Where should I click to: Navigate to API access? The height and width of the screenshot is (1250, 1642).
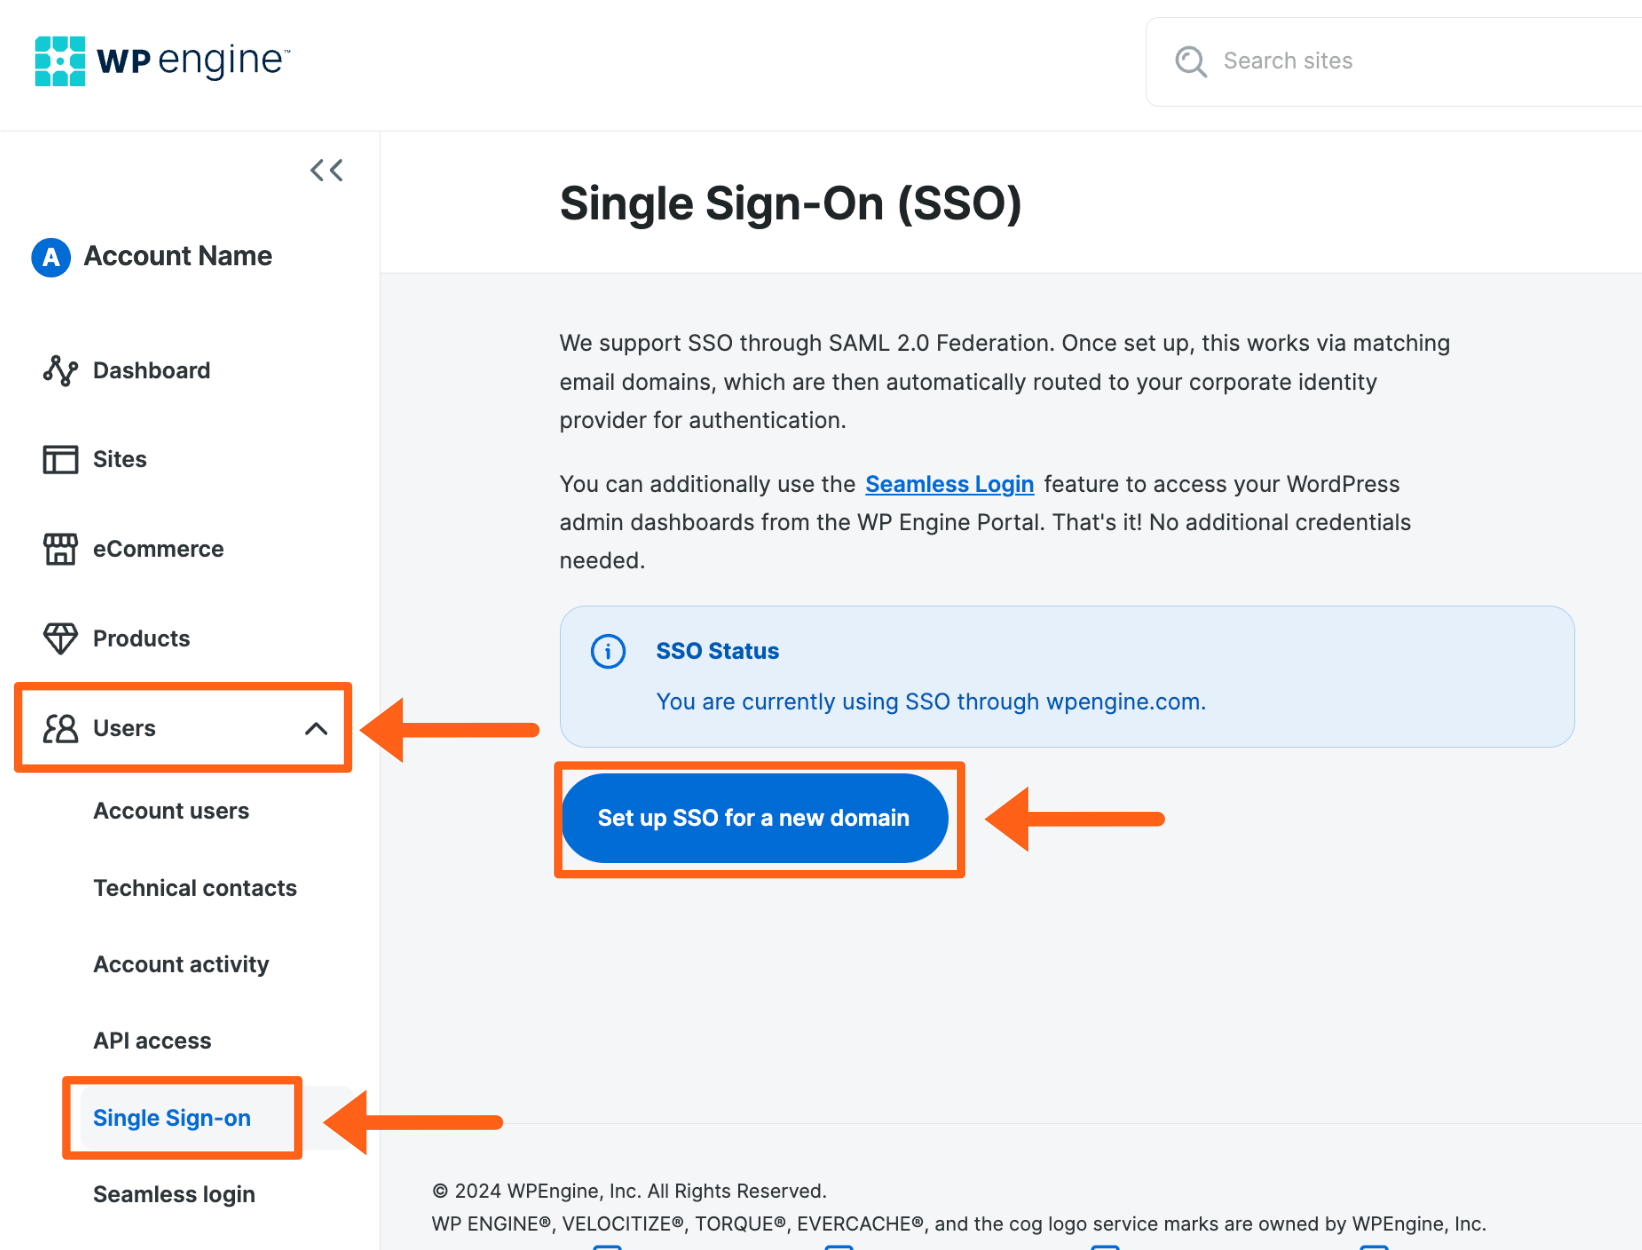pos(152,1040)
